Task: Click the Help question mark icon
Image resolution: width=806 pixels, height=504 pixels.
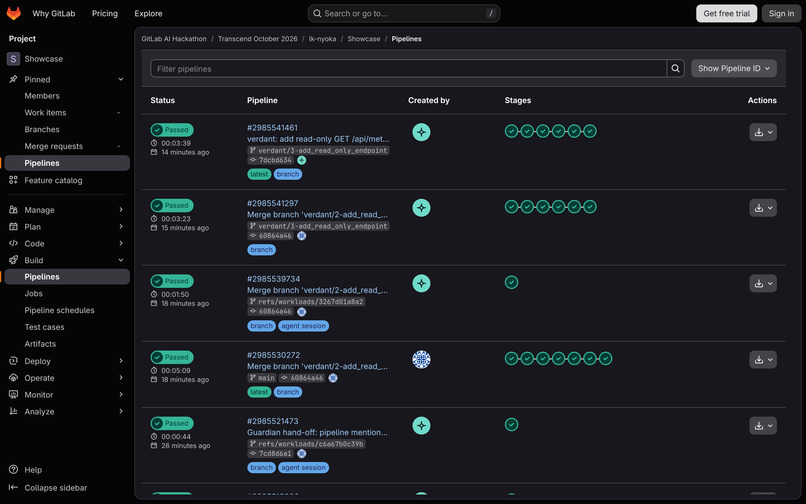Action: pos(13,470)
